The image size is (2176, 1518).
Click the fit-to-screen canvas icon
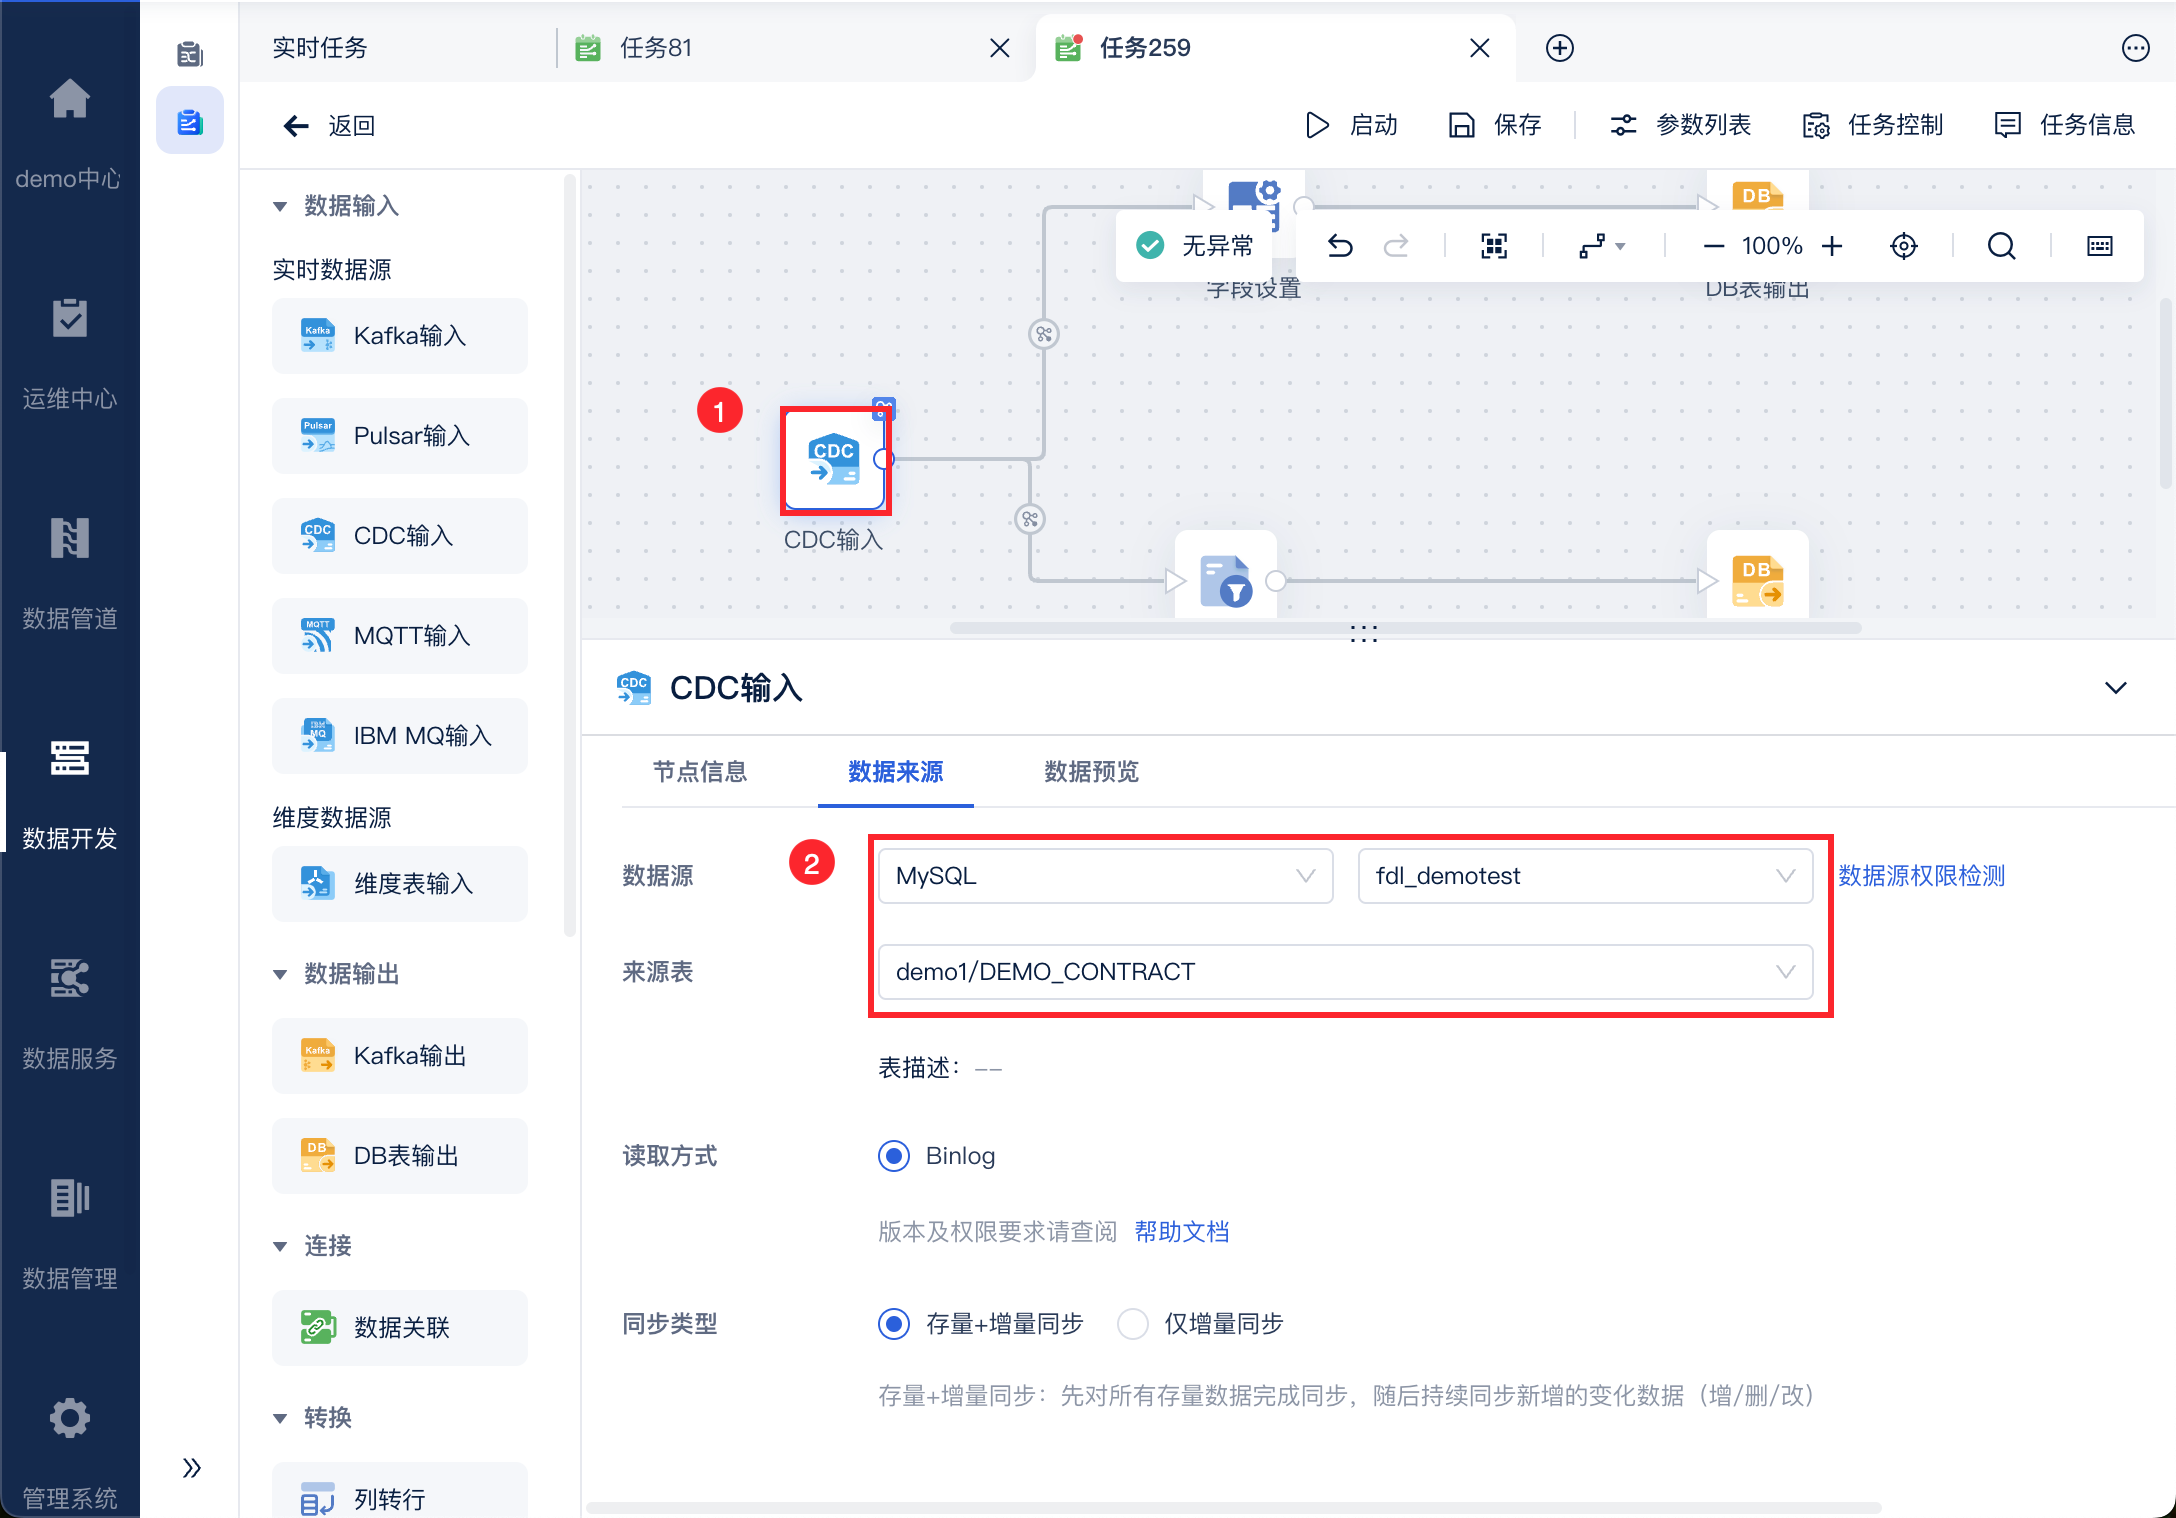(1494, 246)
